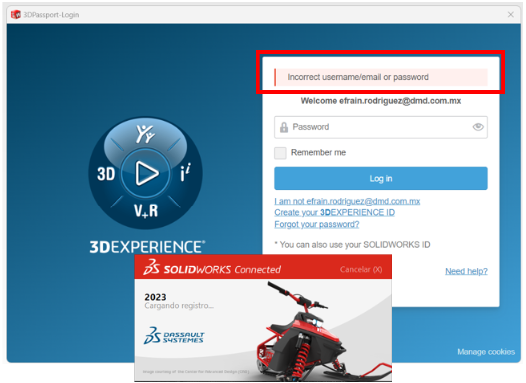Open the Manage cookies link

[486, 352]
